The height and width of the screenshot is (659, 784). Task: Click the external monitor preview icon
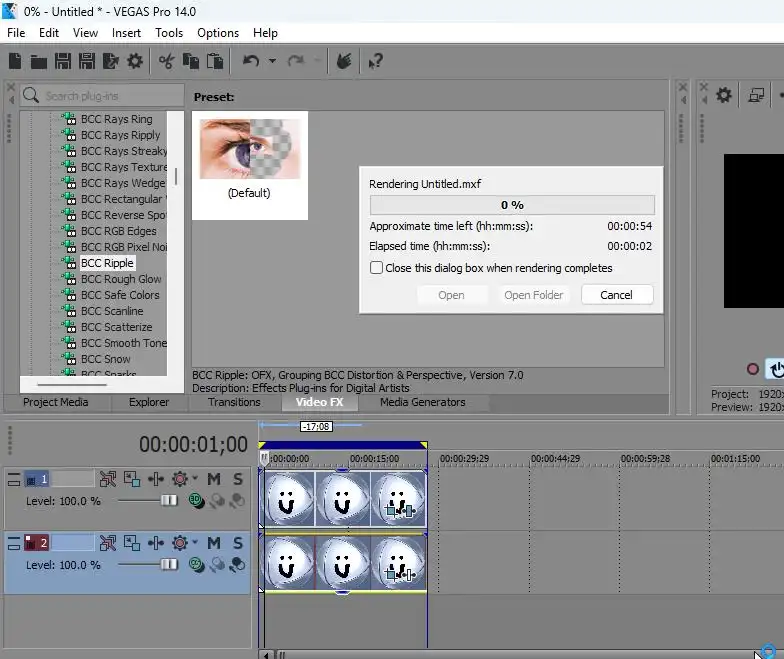tap(756, 94)
